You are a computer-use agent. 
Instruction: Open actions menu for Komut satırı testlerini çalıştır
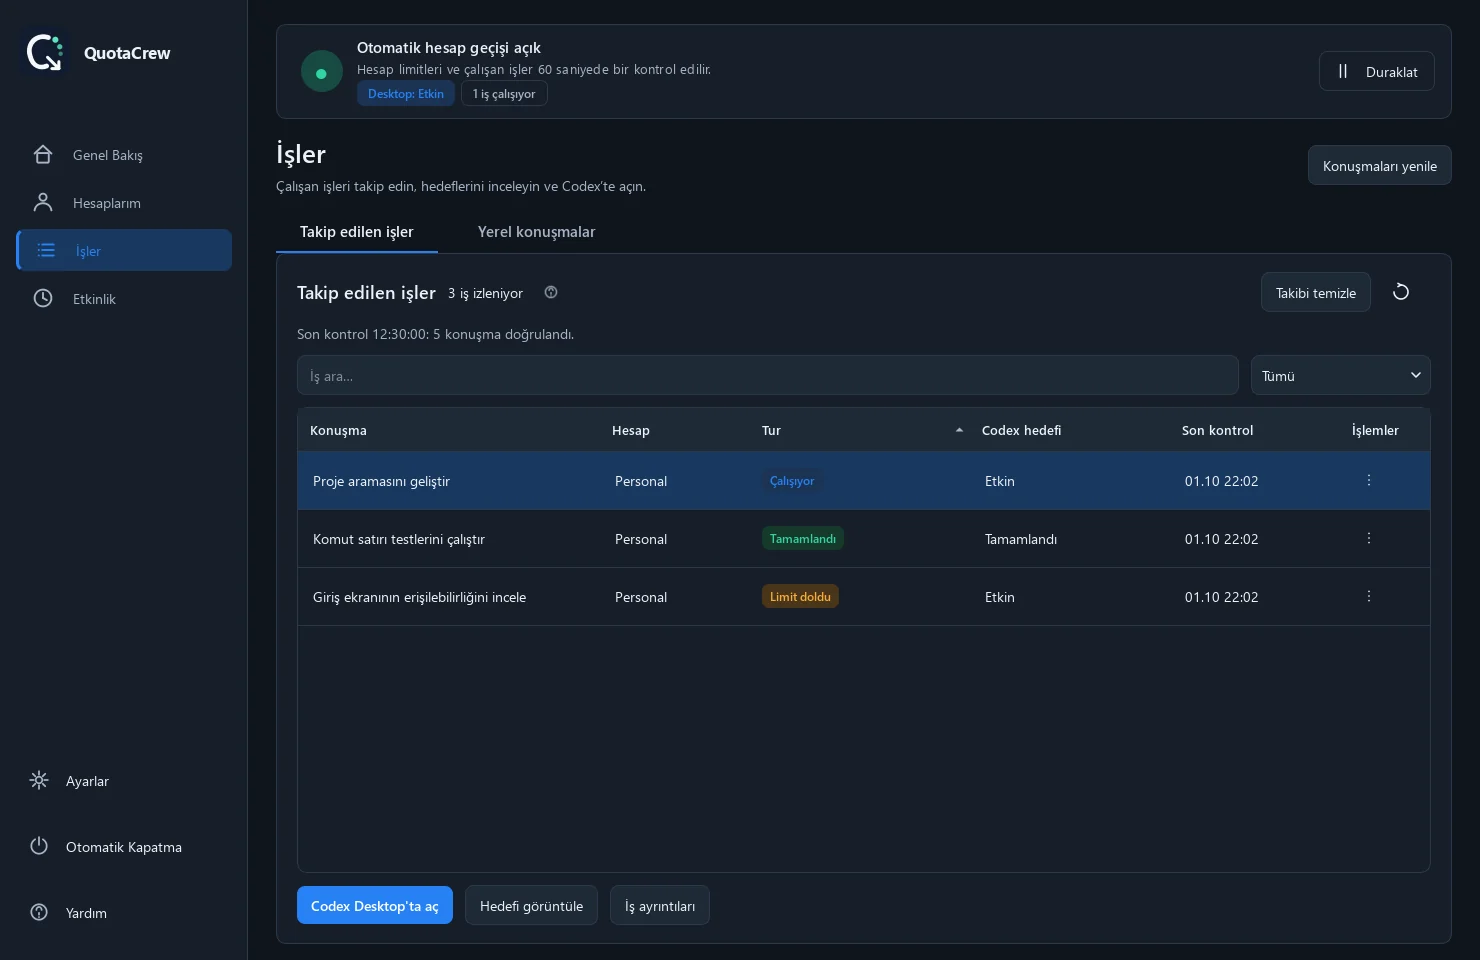pyautogui.click(x=1369, y=538)
